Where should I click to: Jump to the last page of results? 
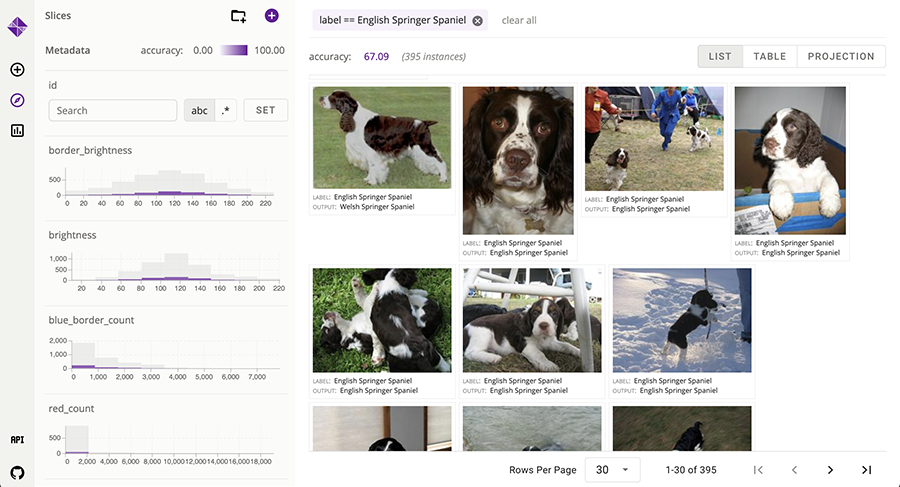coord(866,470)
